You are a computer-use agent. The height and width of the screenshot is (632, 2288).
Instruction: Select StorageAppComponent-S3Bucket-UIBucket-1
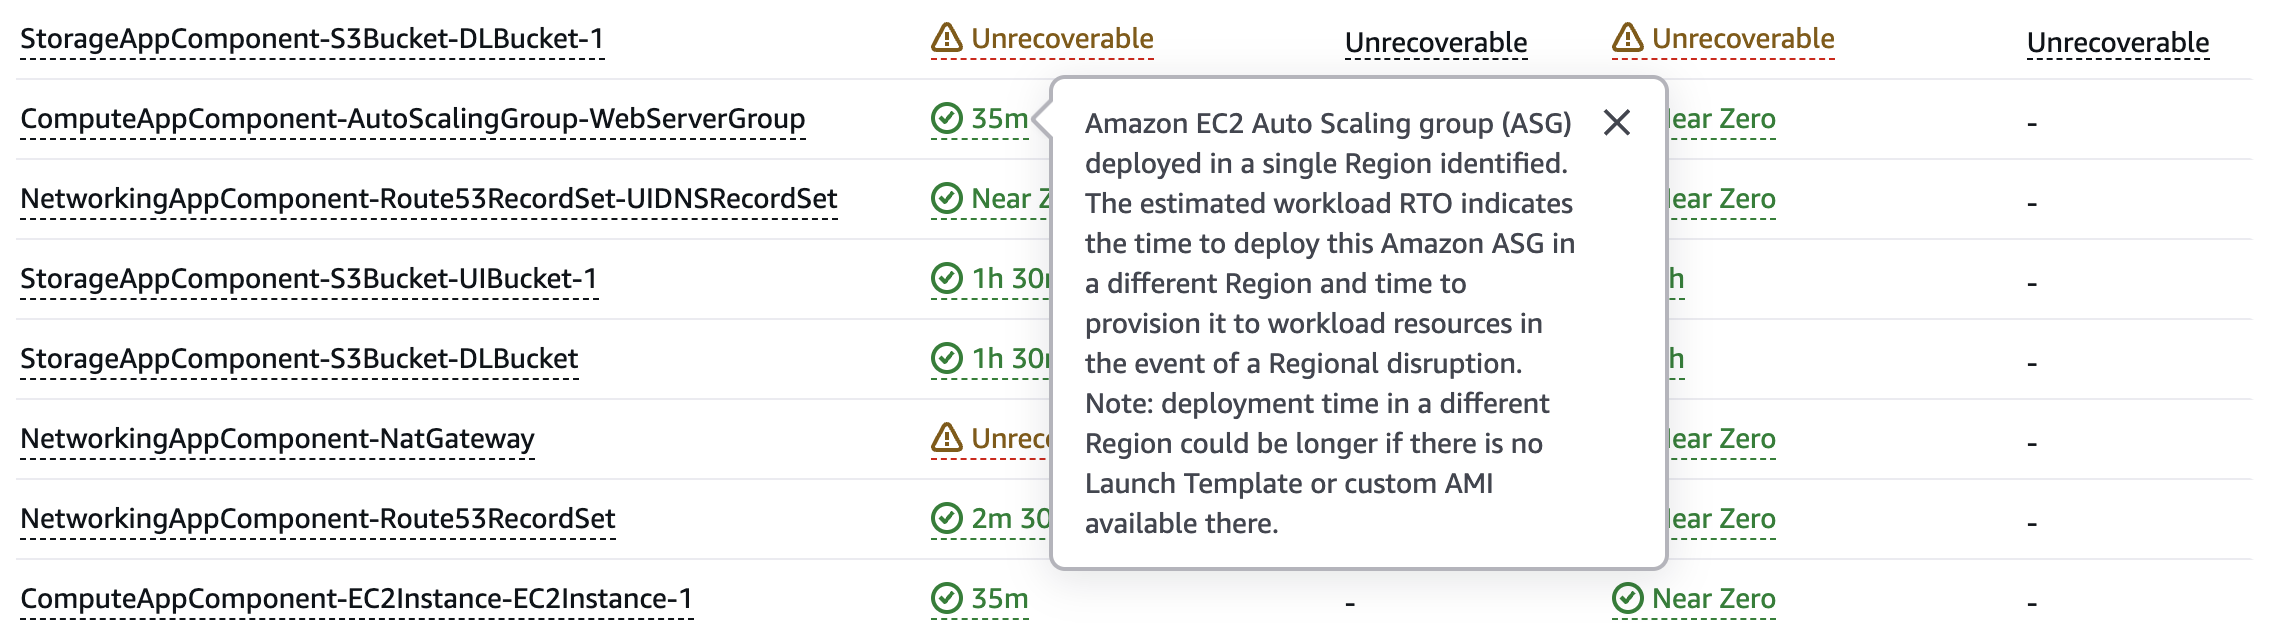[310, 279]
